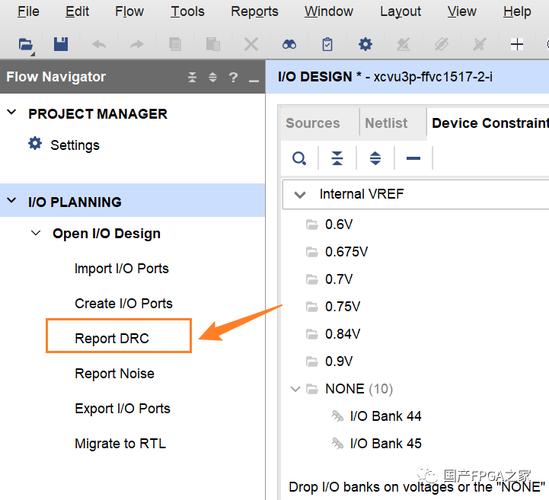Click the Flow Navigator help question mark
The image size is (549, 500).
click(x=233, y=77)
